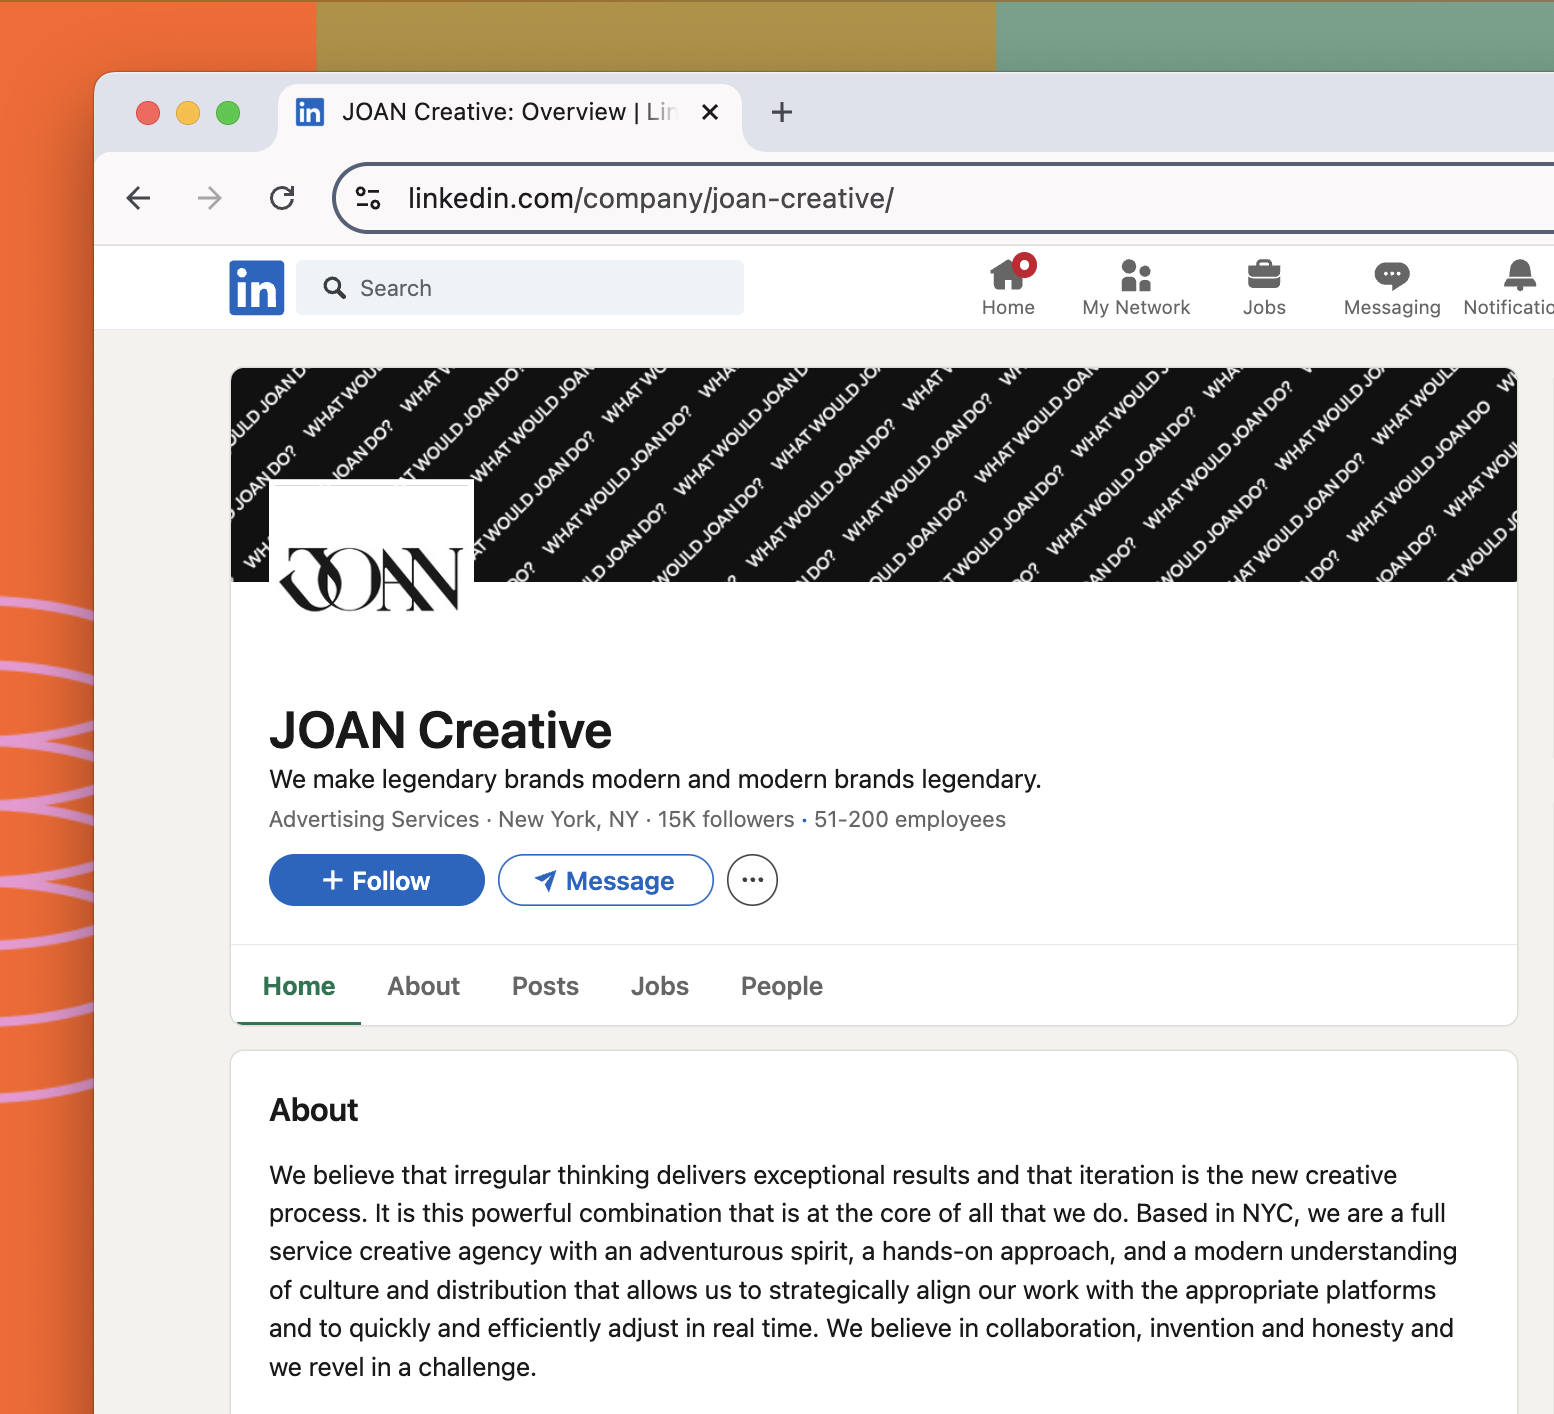Click the address bar URL linkedin.com/company/joan-creative/
Viewport: 1554px width, 1414px height.
click(651, 198)
